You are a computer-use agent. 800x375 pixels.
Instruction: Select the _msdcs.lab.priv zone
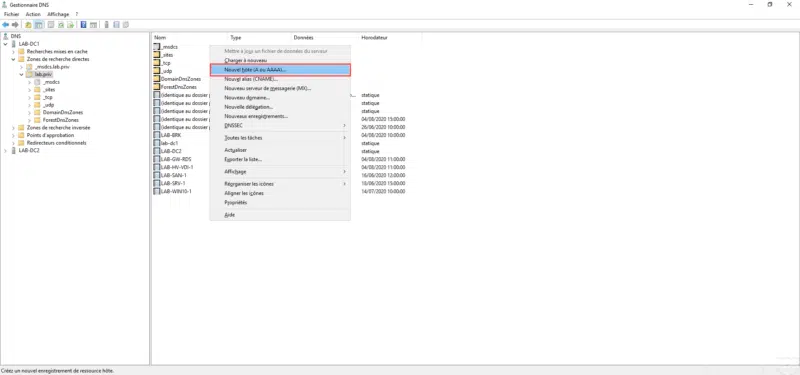[52, 67]
